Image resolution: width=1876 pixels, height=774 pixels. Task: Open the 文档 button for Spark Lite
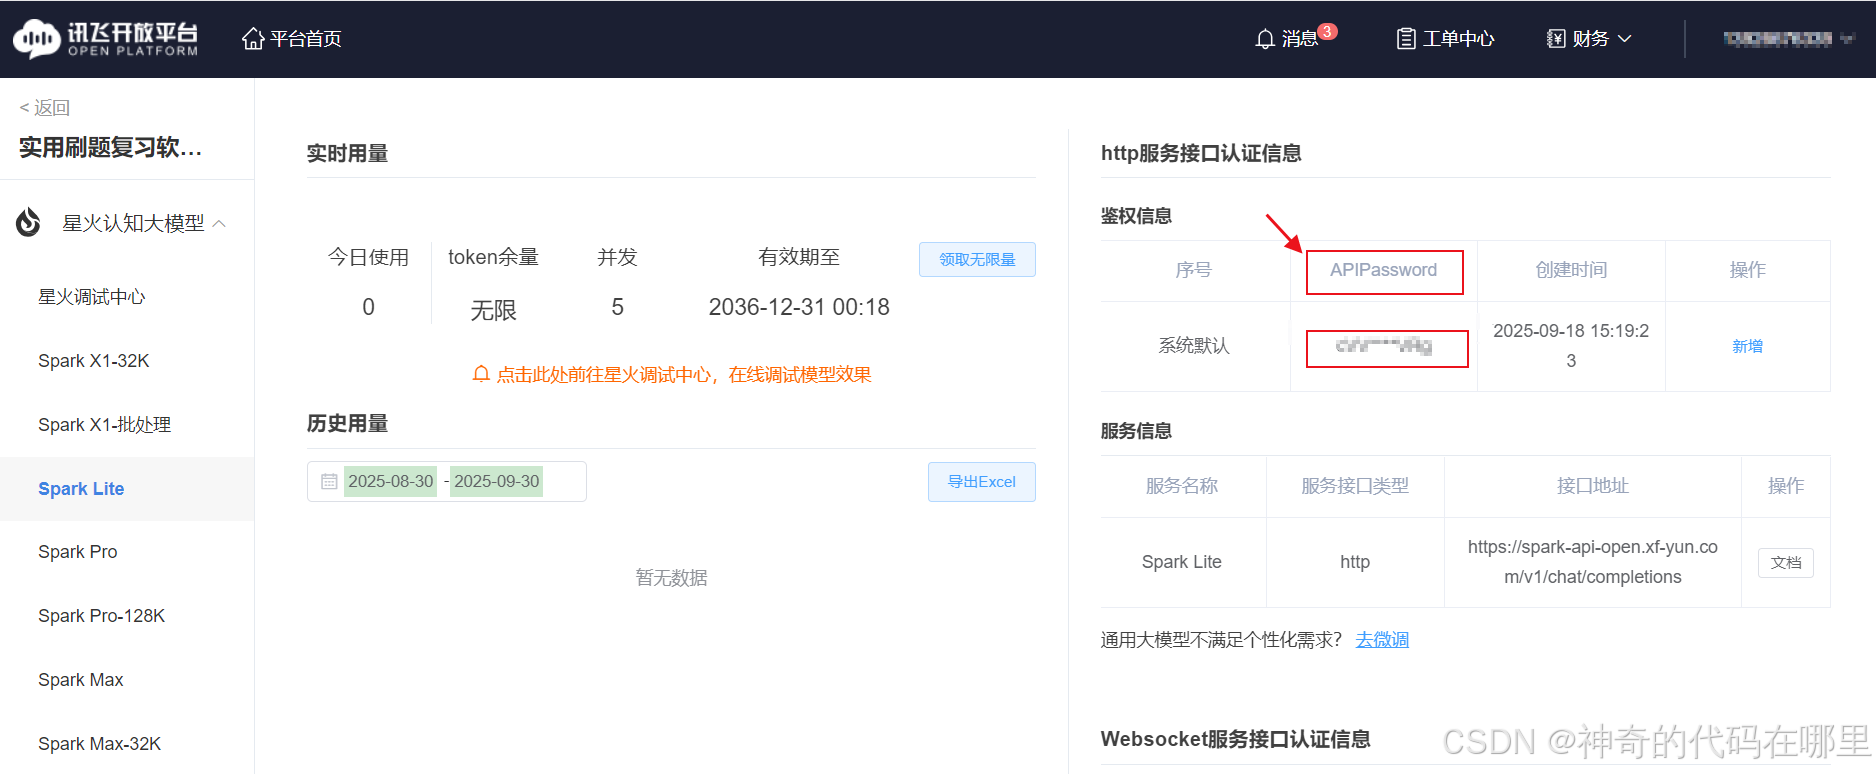(x=1786, y=563)
